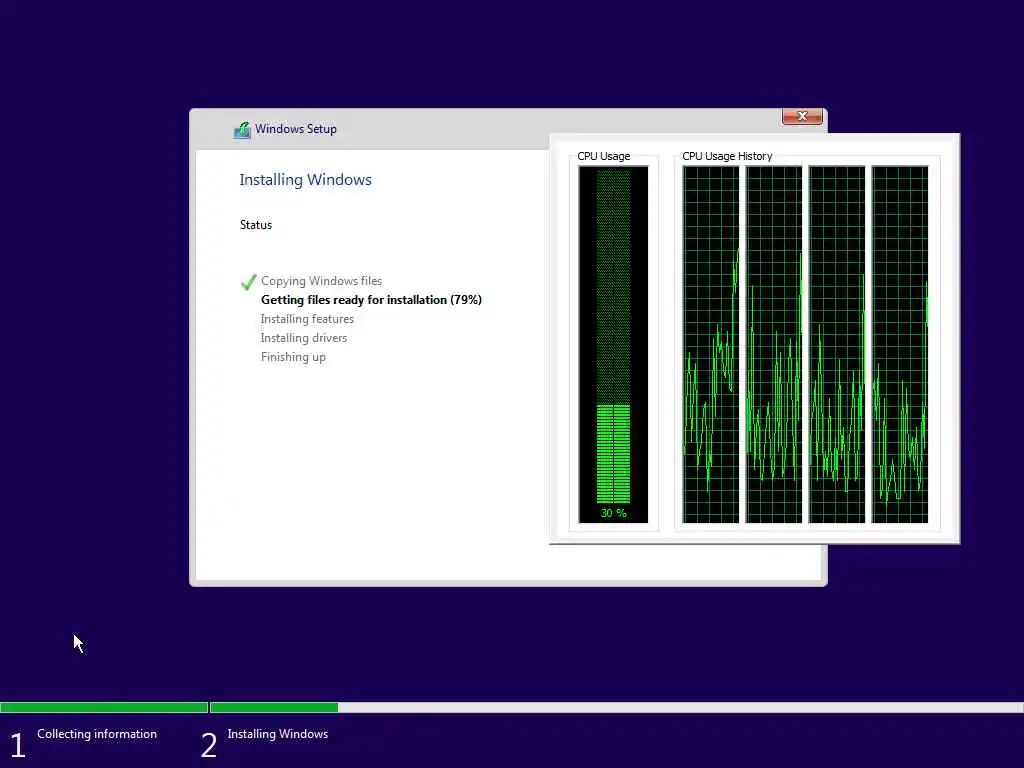The image size is (1024, 768).
Task: Click the 'CPU Usage' label
Action: tap(603, 156)
